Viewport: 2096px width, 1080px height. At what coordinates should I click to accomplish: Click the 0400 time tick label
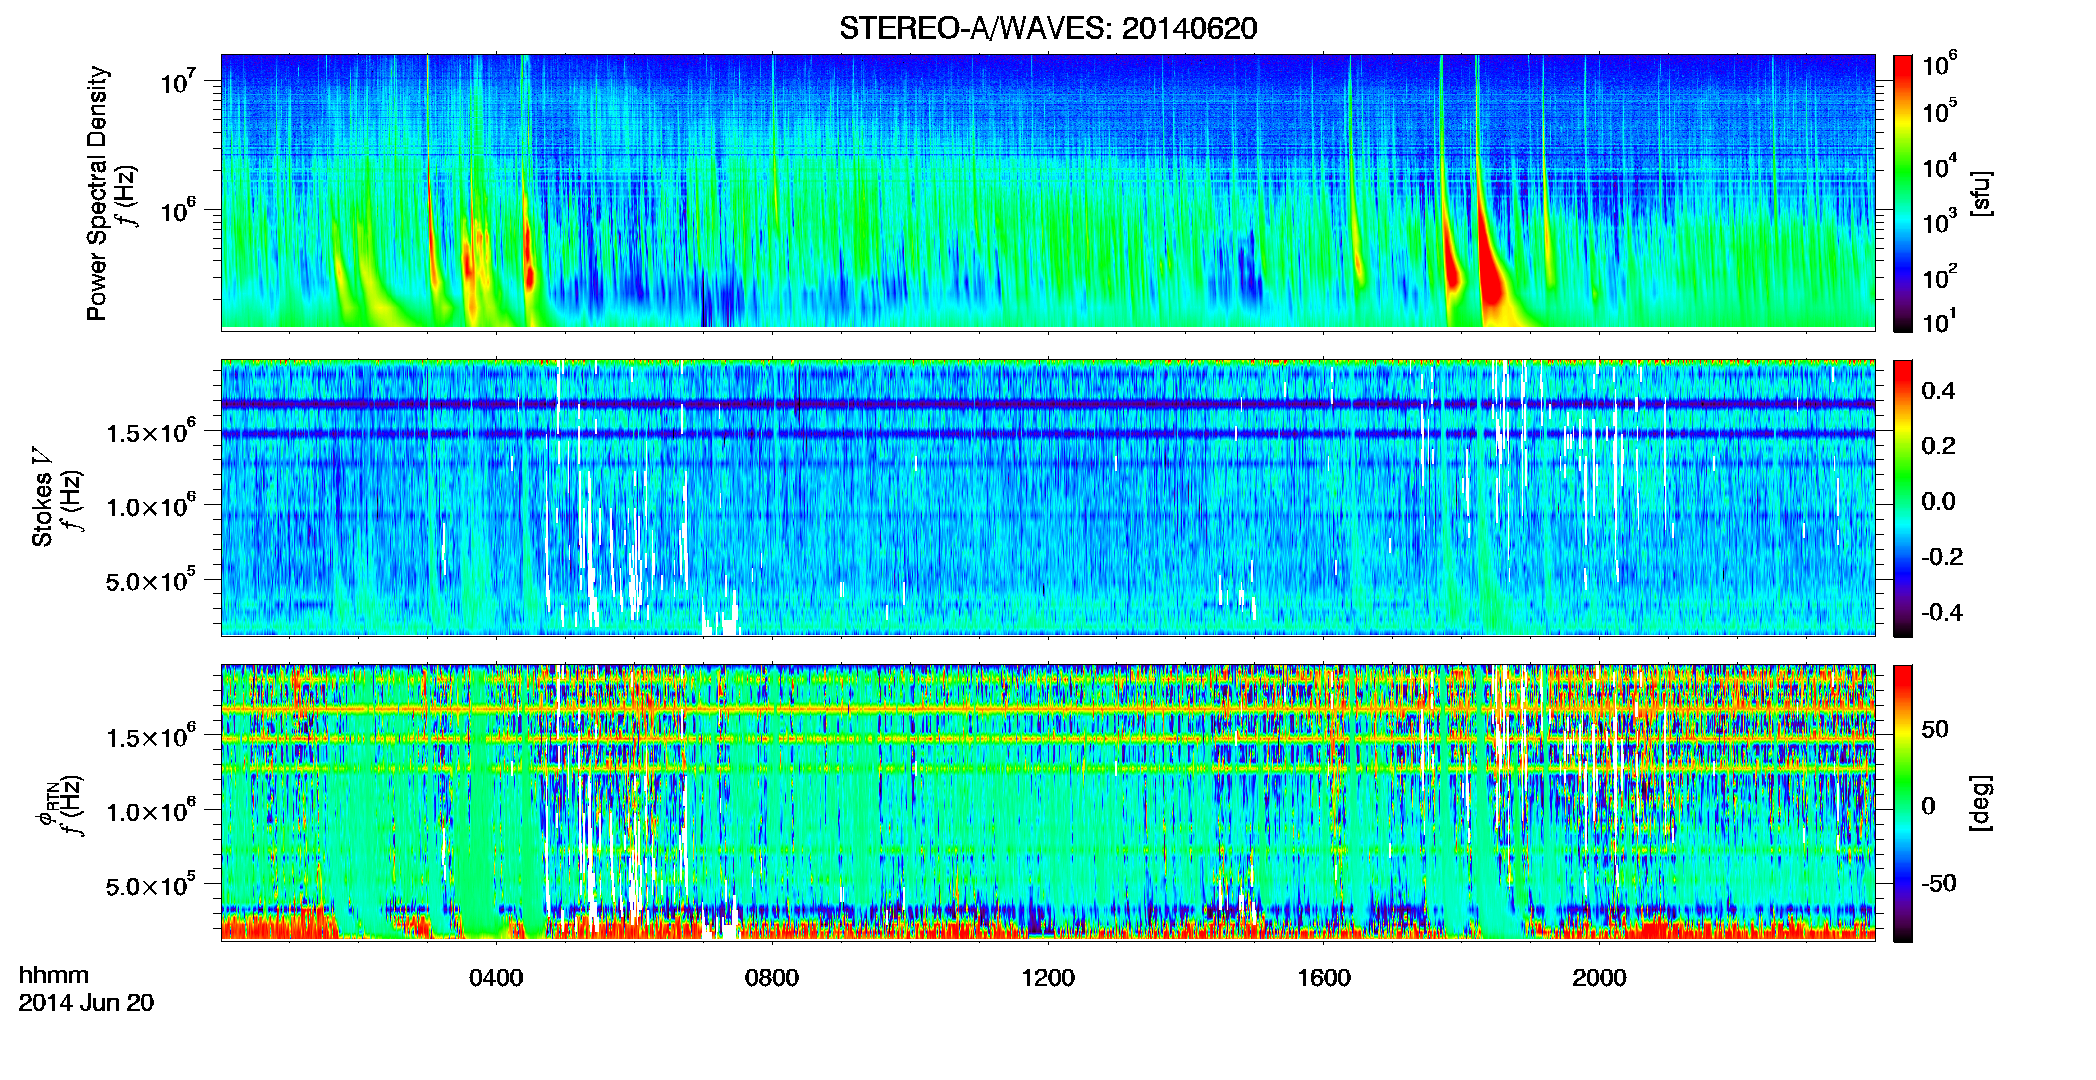[x=496, y=978]
